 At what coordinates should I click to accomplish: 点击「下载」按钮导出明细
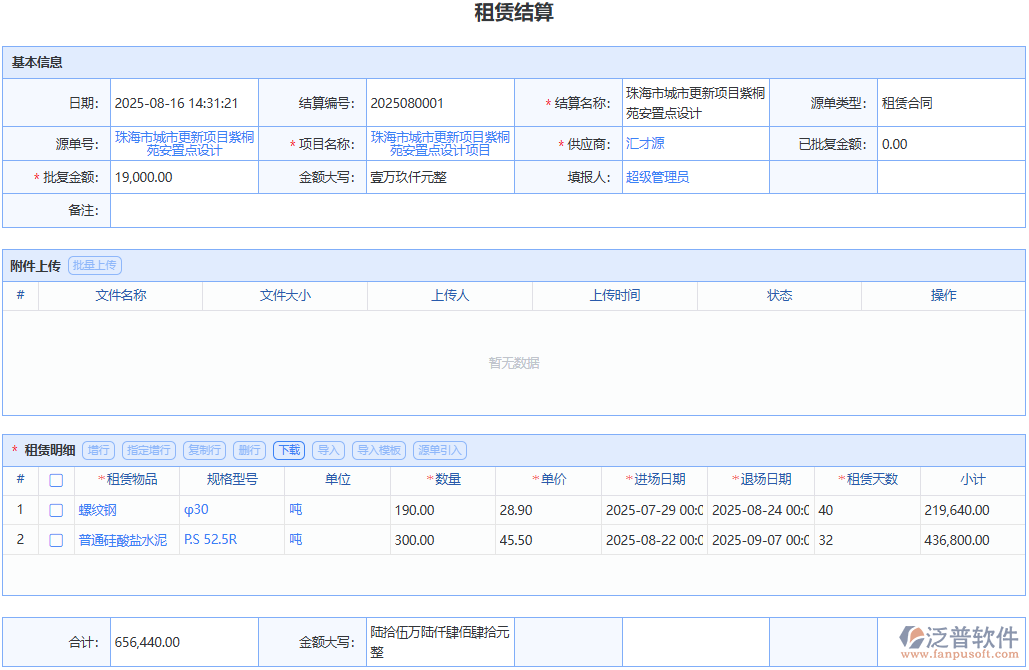(288, 450)
